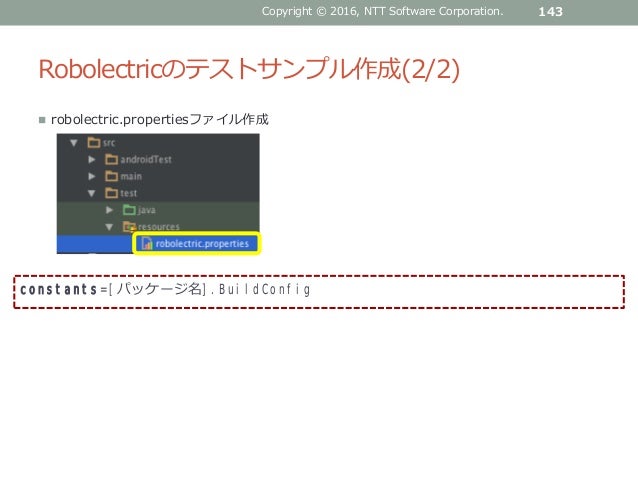Expand the androidTest folder arrow
Screen dimensions: 638x479
click(92, 160)
